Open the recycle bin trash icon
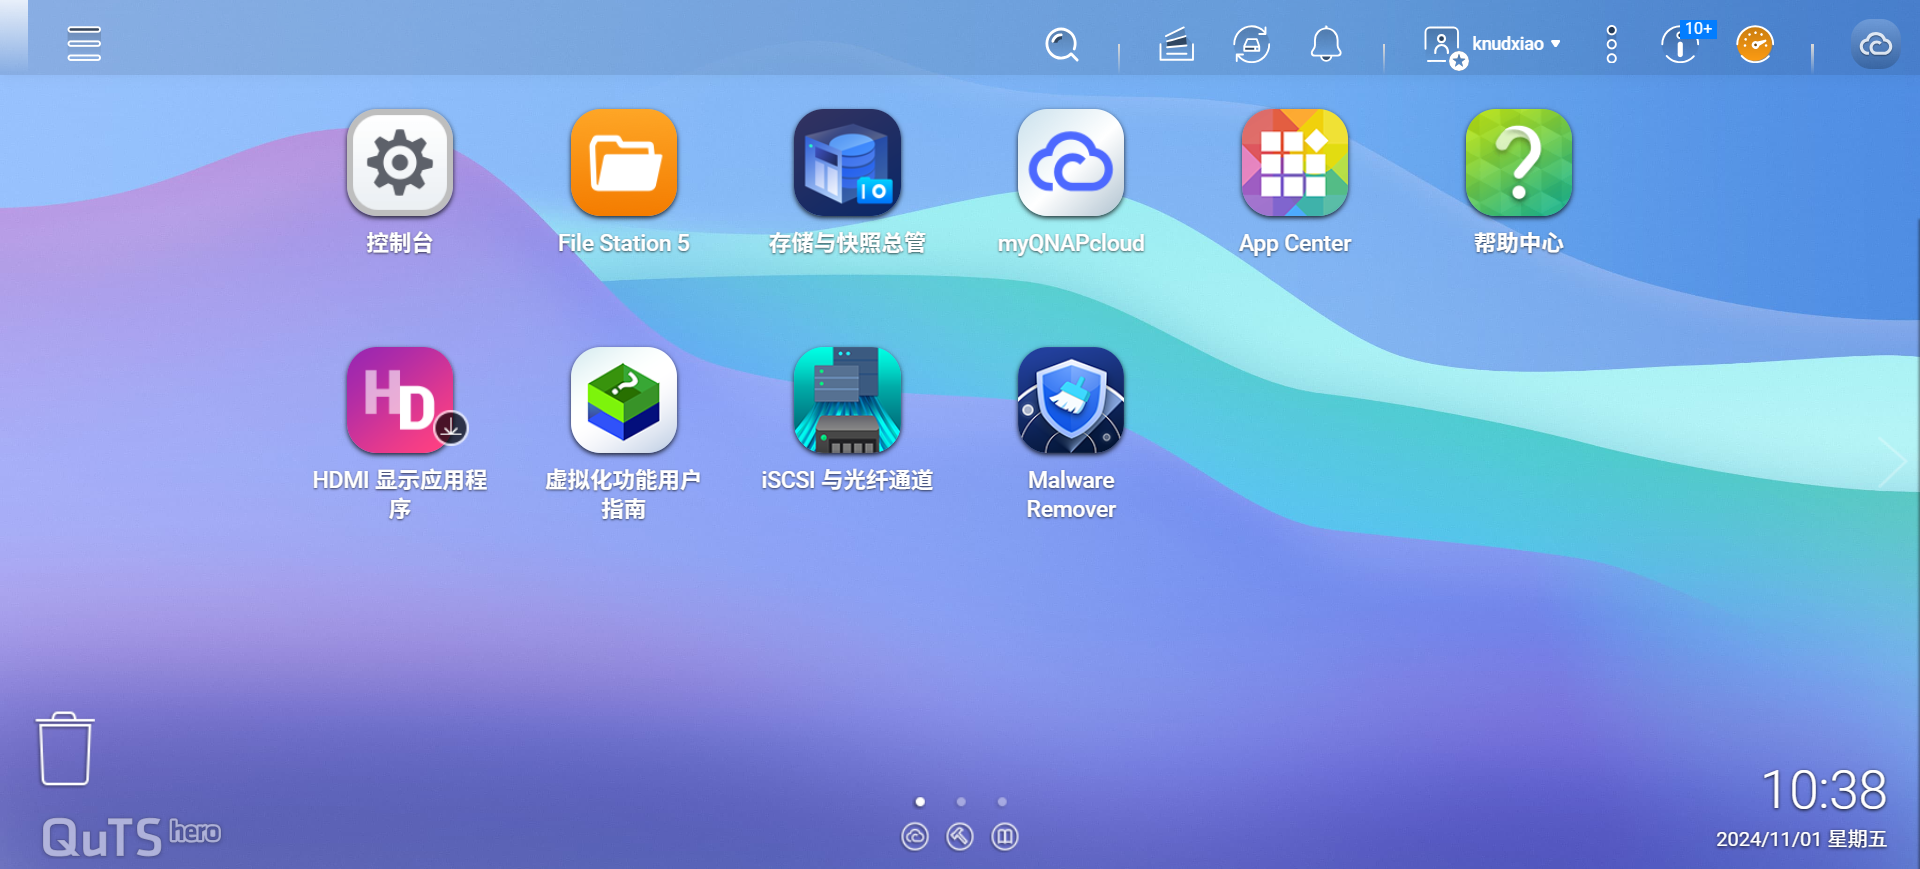 [x=65, y=749]
